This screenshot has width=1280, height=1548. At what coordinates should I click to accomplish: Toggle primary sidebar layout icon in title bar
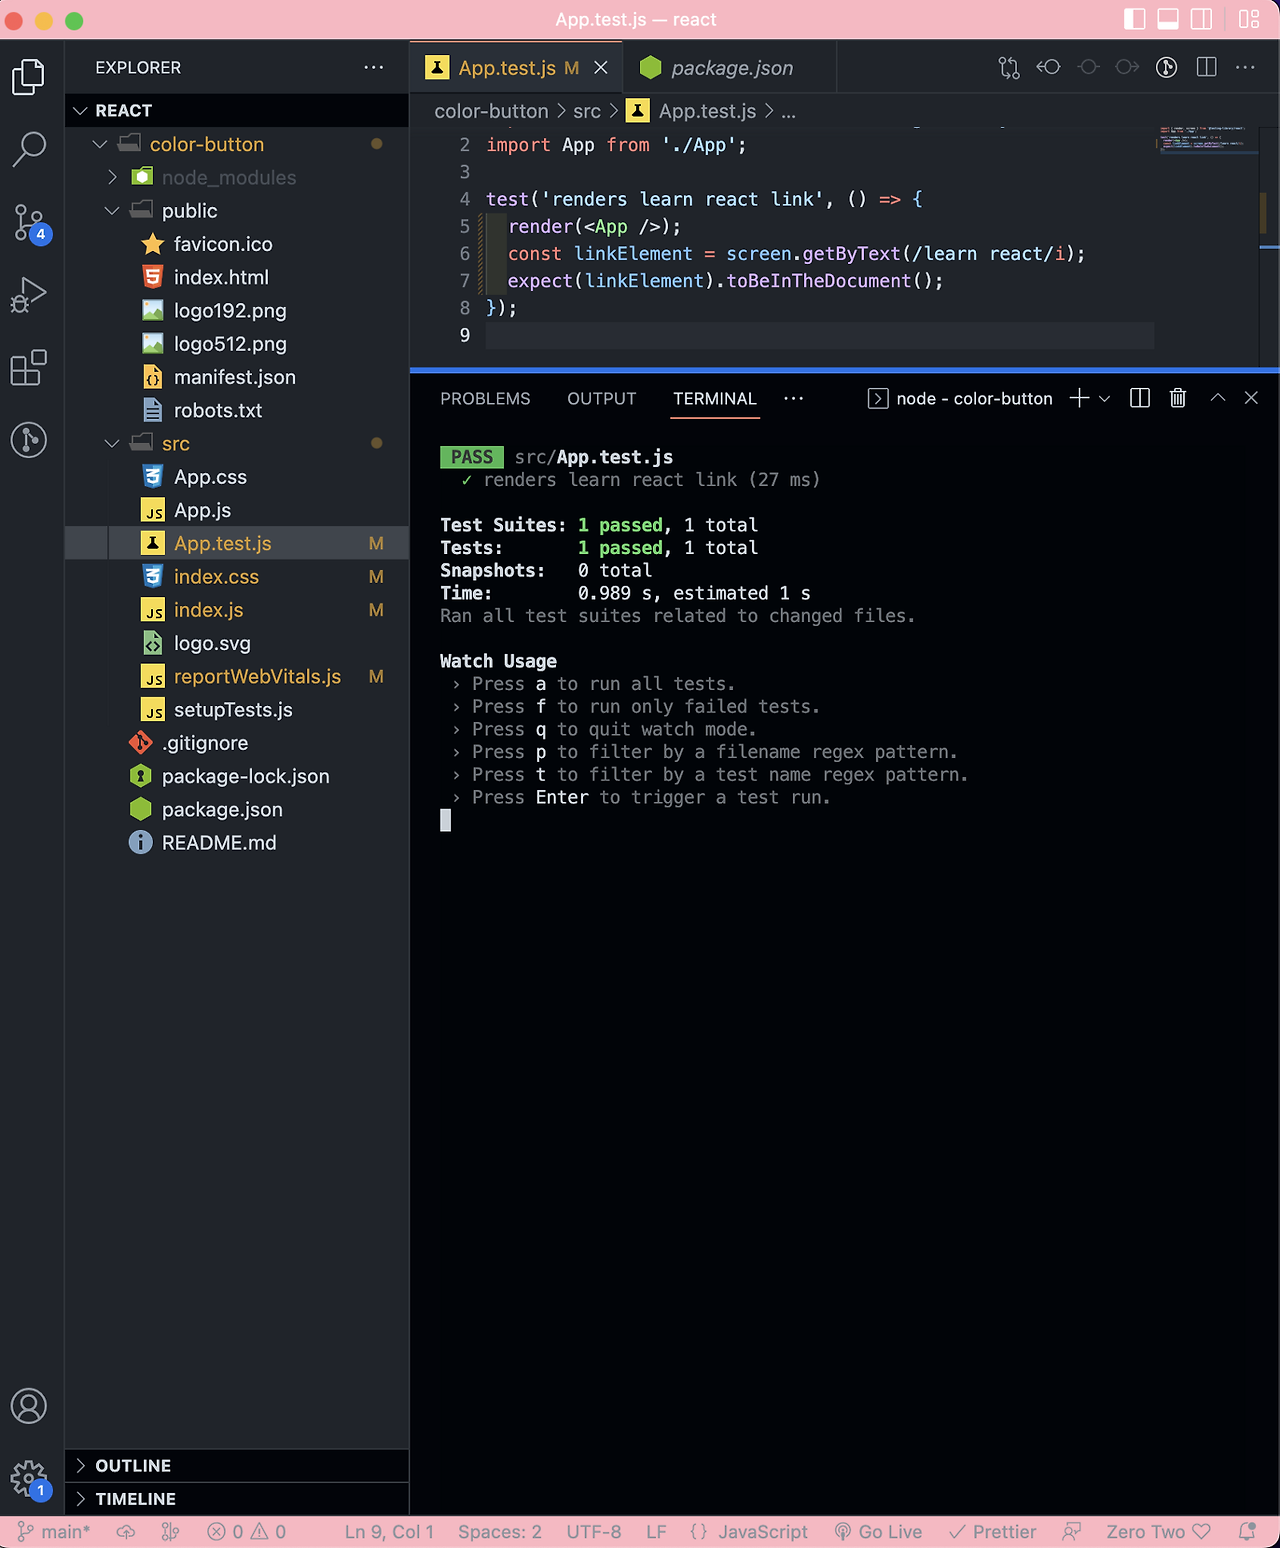tap(1135, 19)
